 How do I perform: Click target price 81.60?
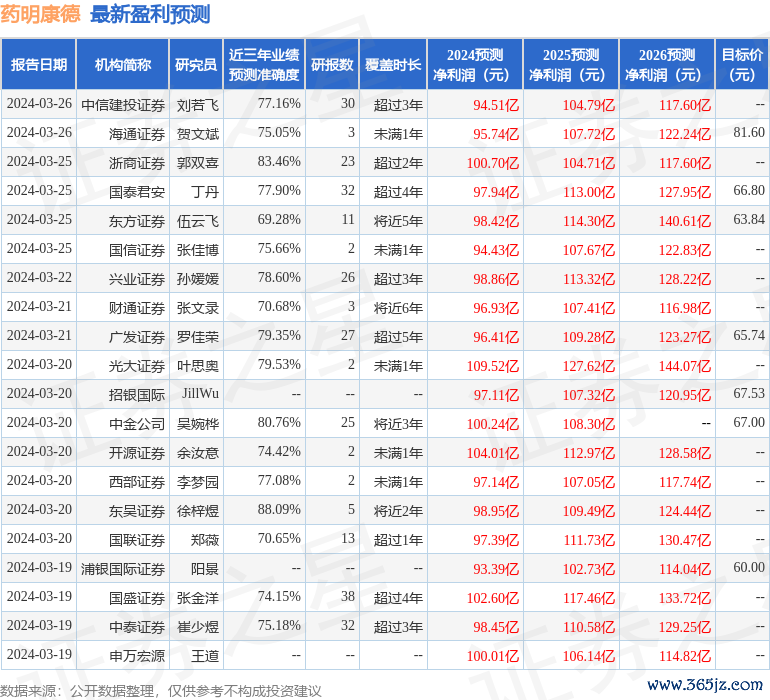749,133
